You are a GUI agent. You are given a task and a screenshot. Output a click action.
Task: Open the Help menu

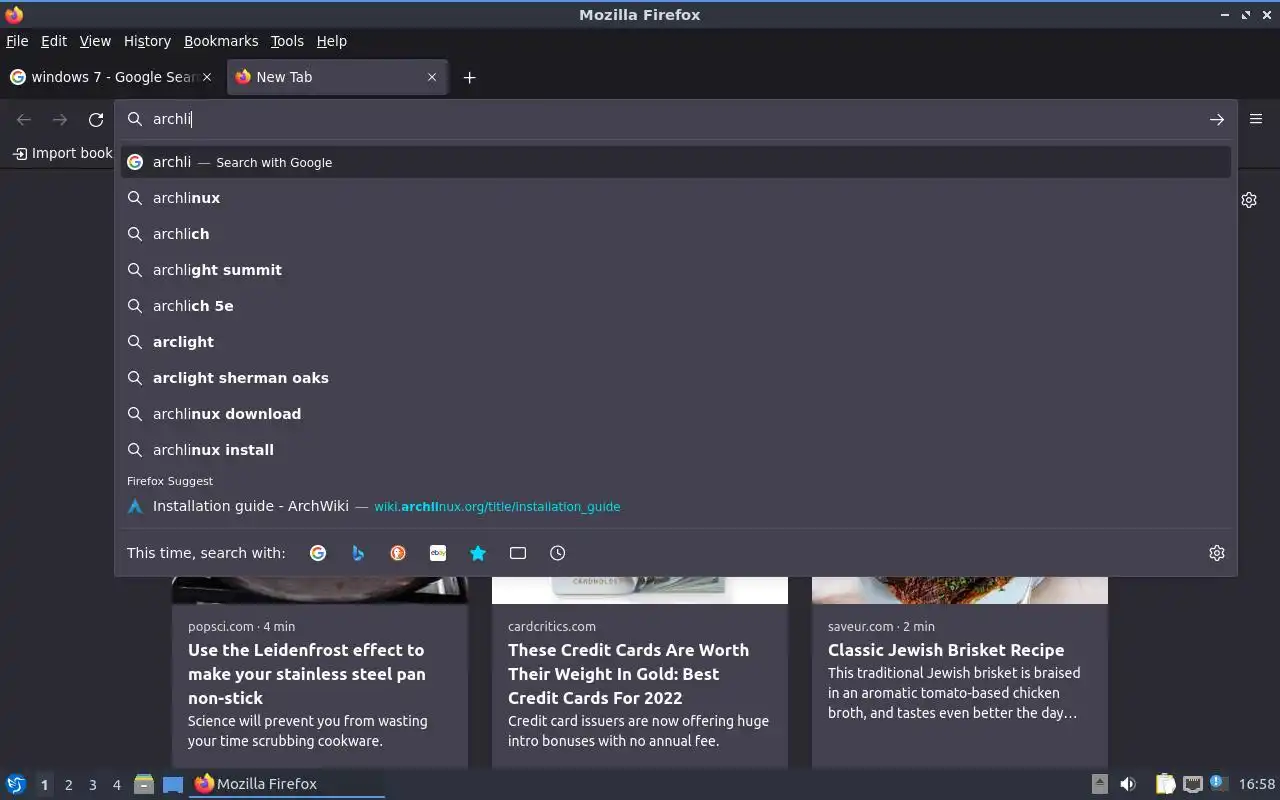click(x=332, y=41)
